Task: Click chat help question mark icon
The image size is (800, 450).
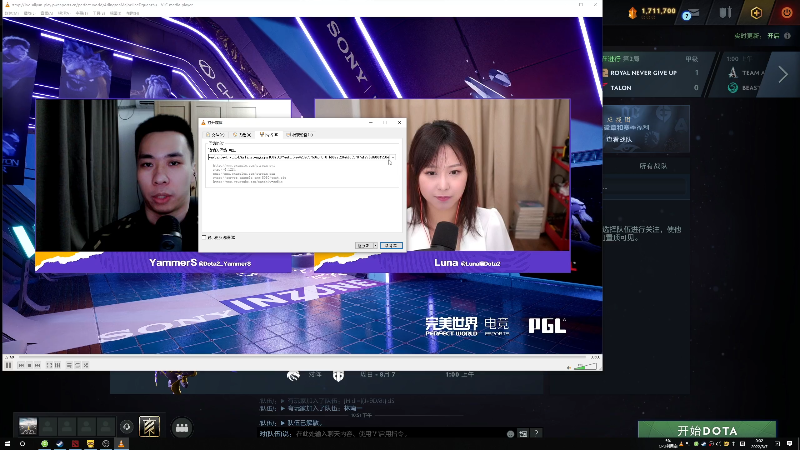Action: [x=536, y=433]
